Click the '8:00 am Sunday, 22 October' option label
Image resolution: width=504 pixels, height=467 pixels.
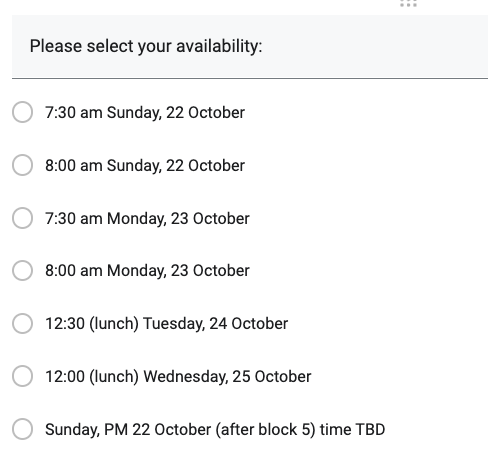(145, 166)
